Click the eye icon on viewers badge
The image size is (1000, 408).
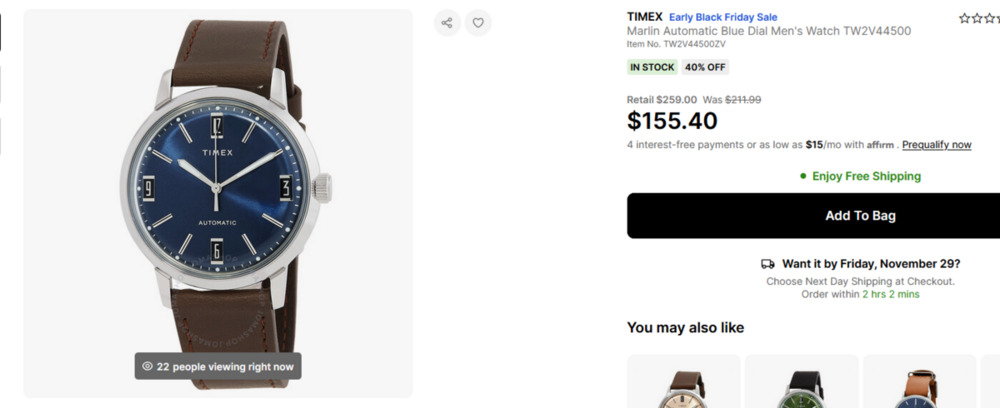pyautogui.click(x=147, y=367)
